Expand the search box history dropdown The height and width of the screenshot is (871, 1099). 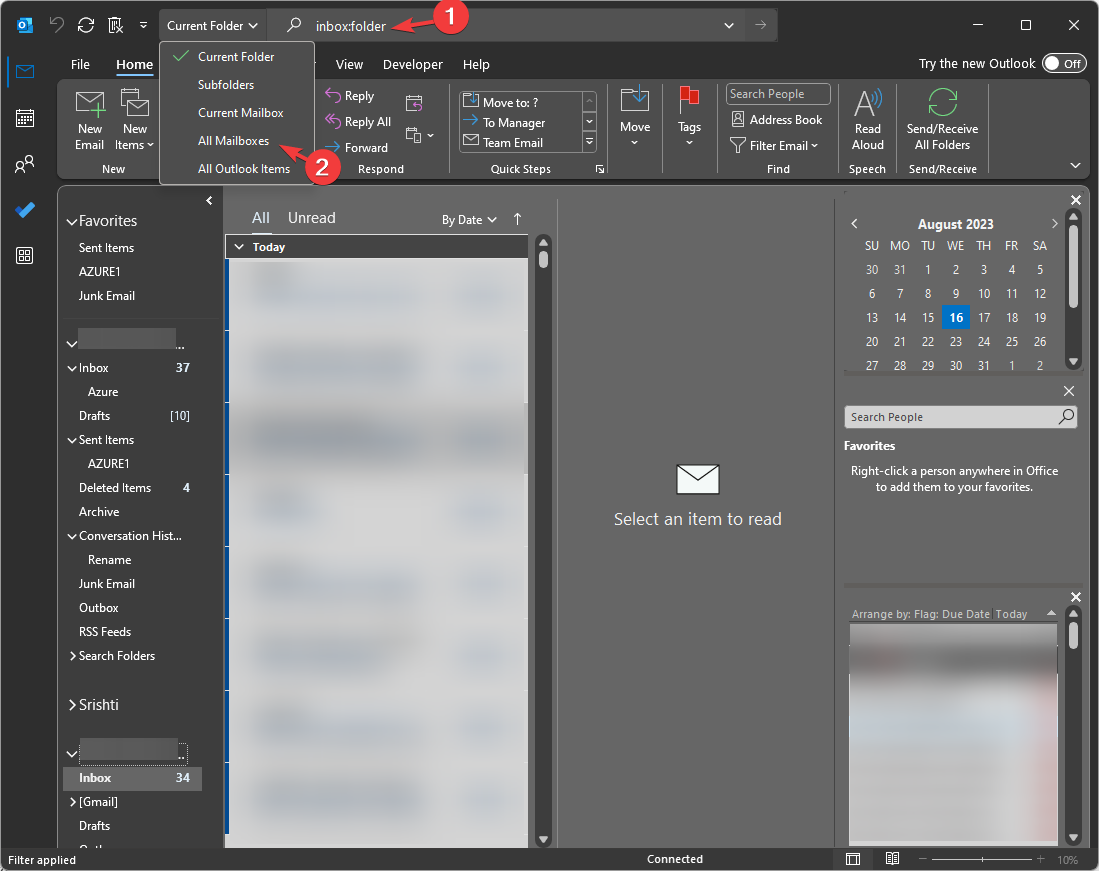click(x=729, y=25)
